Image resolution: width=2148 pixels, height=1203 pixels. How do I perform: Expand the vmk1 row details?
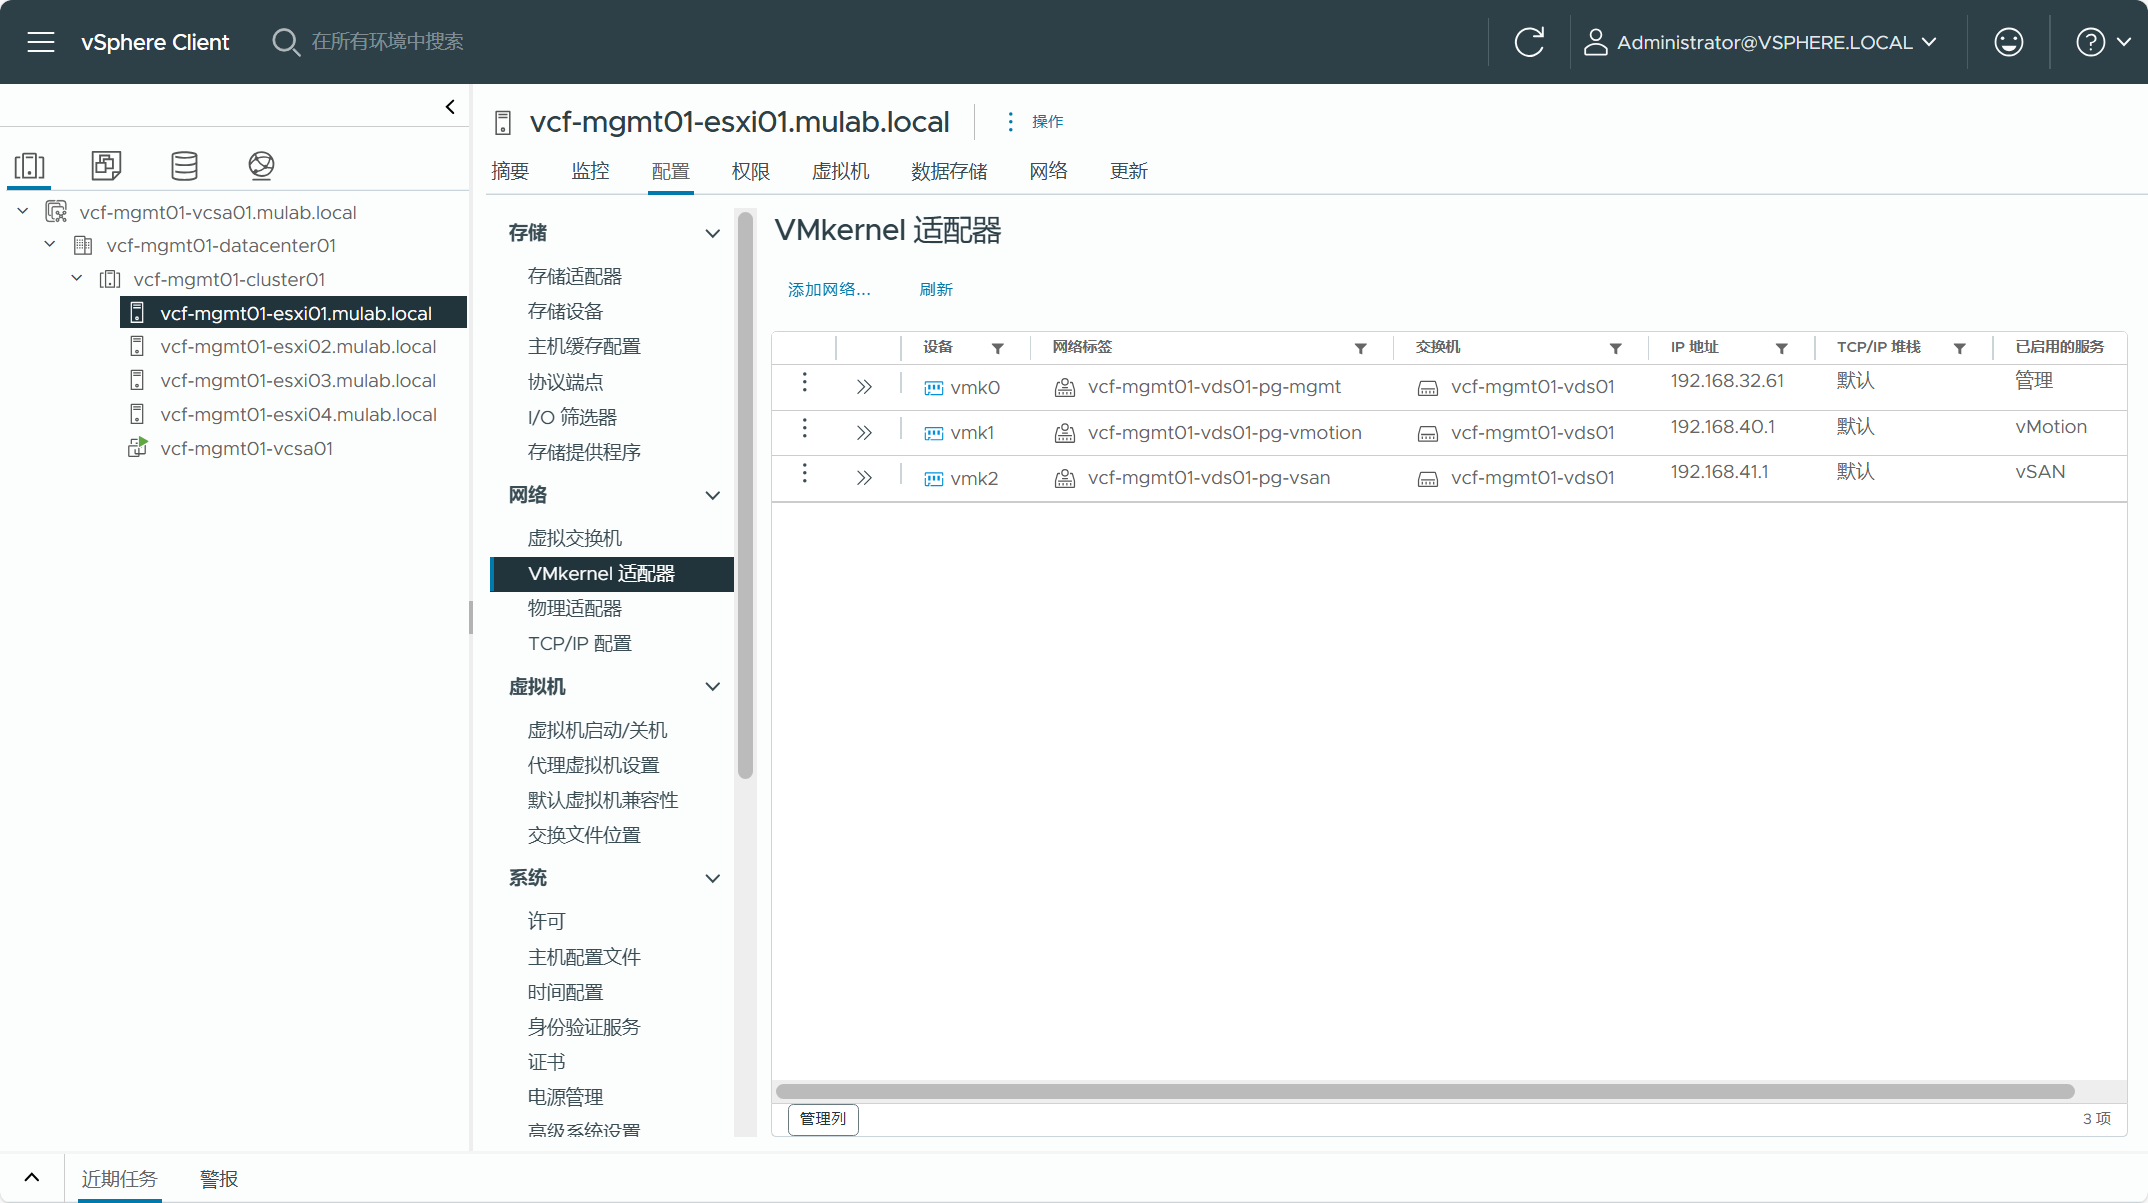pos(864,433)
